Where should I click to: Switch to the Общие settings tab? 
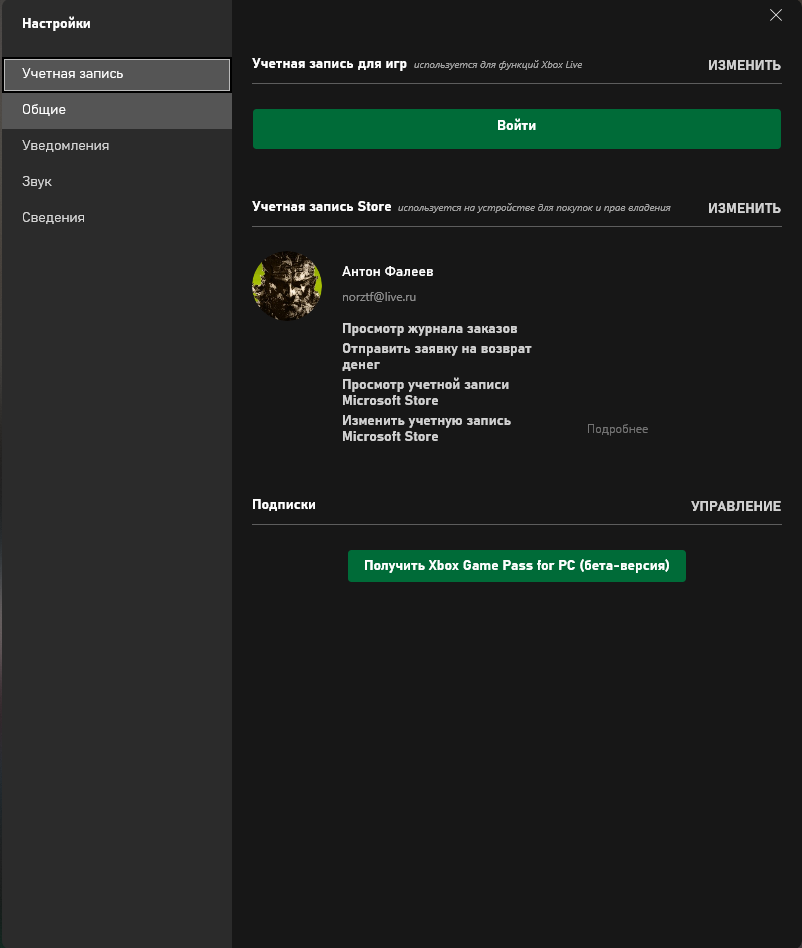(x=117, y=110)
